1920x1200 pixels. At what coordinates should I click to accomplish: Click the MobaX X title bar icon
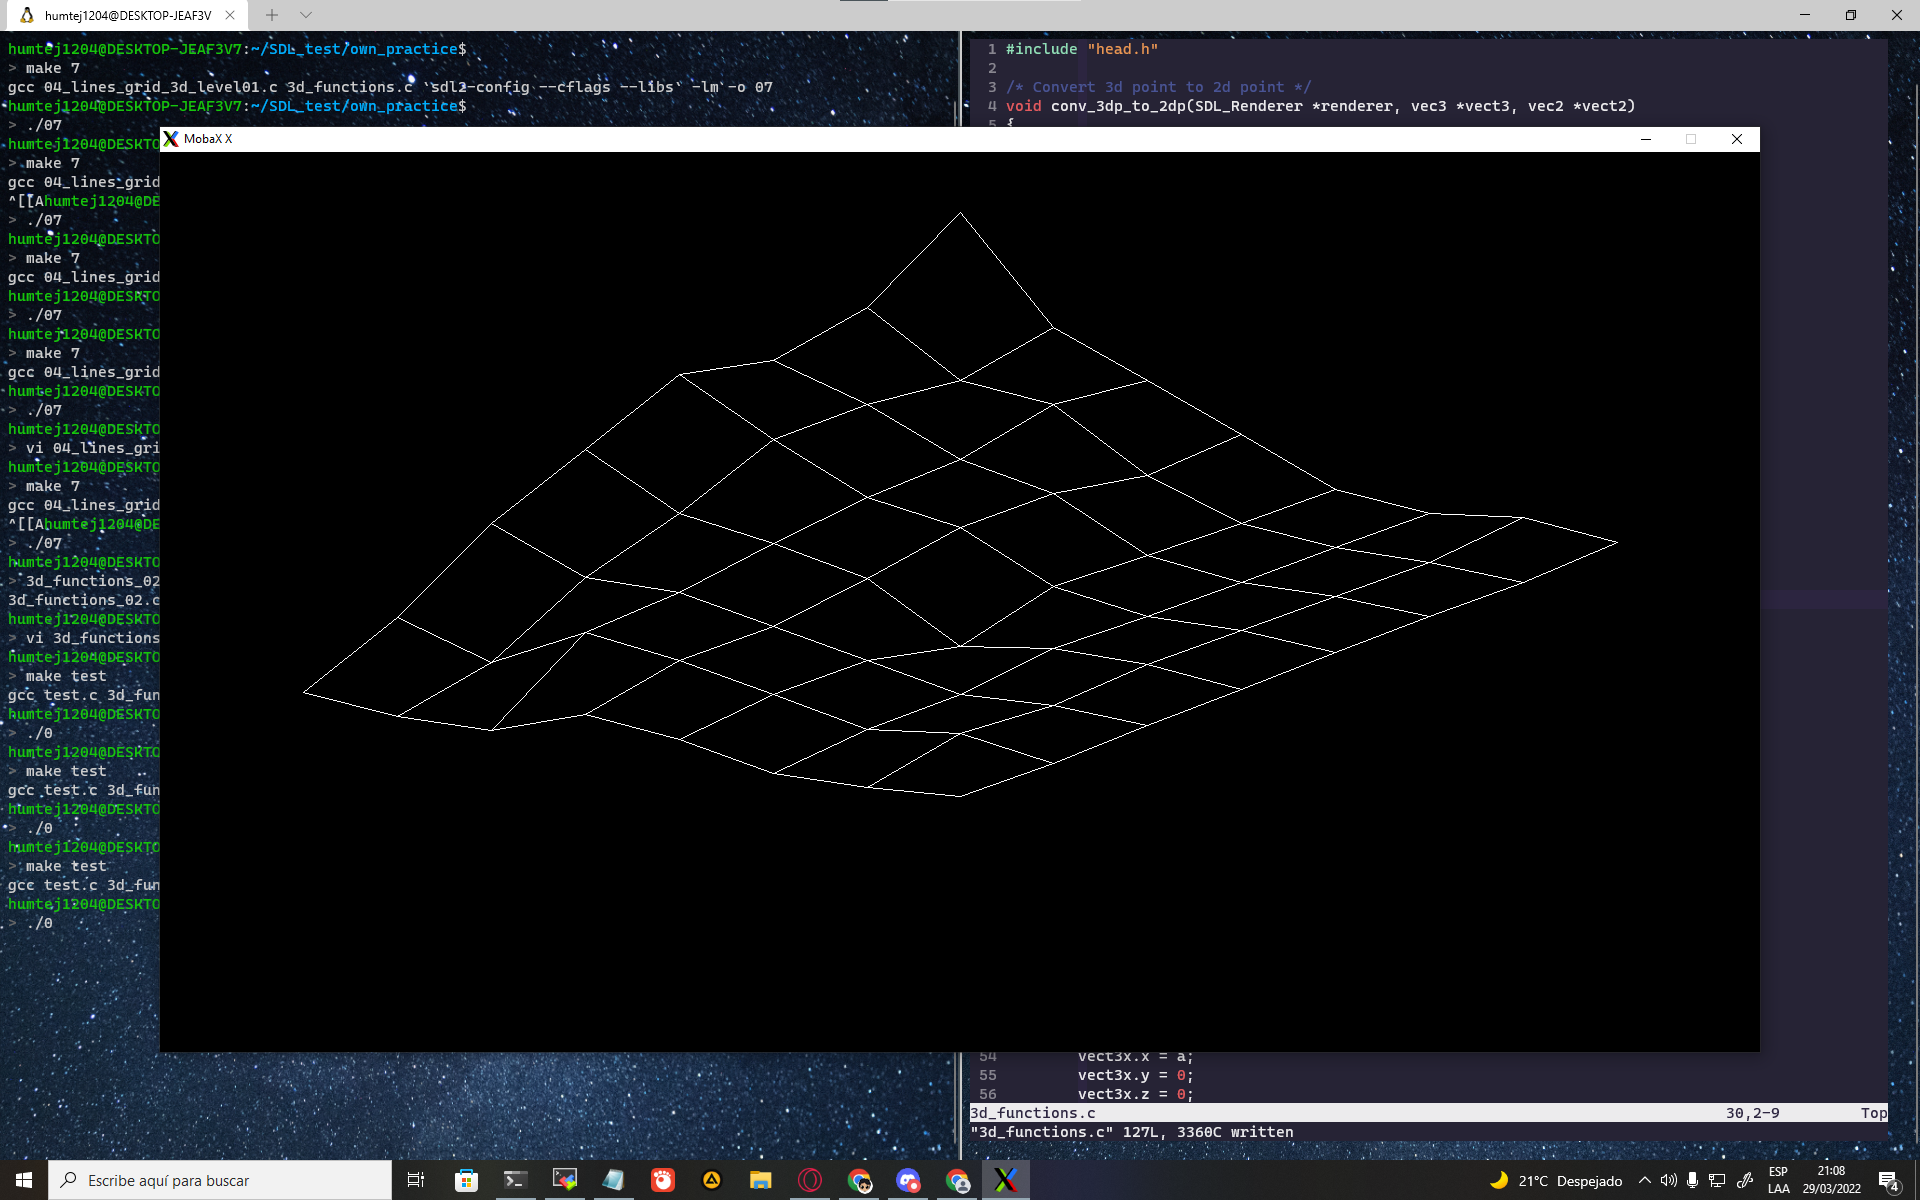171,139
